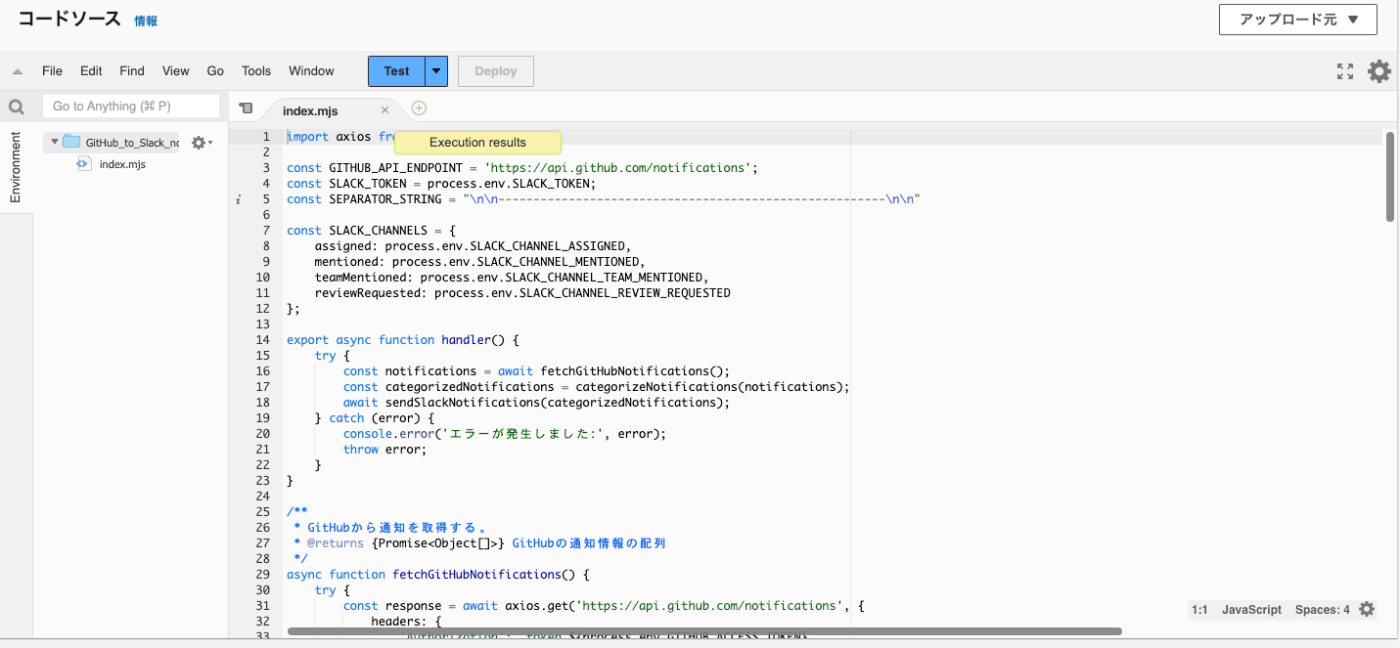The width and height of the screenshot is (1400, 648).
Task: Click the Test button
Action: pos(396,71)
